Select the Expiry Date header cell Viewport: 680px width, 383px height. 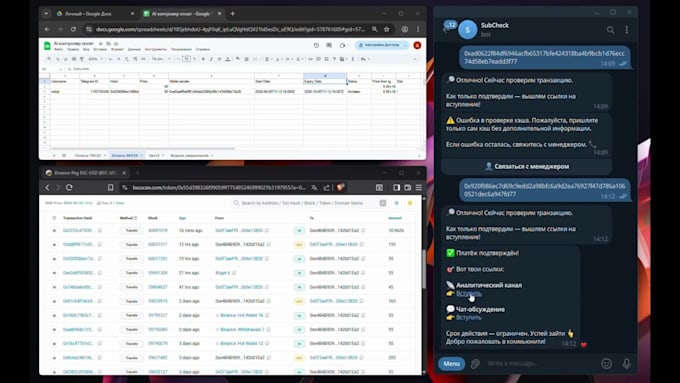(x=325, y=81)
